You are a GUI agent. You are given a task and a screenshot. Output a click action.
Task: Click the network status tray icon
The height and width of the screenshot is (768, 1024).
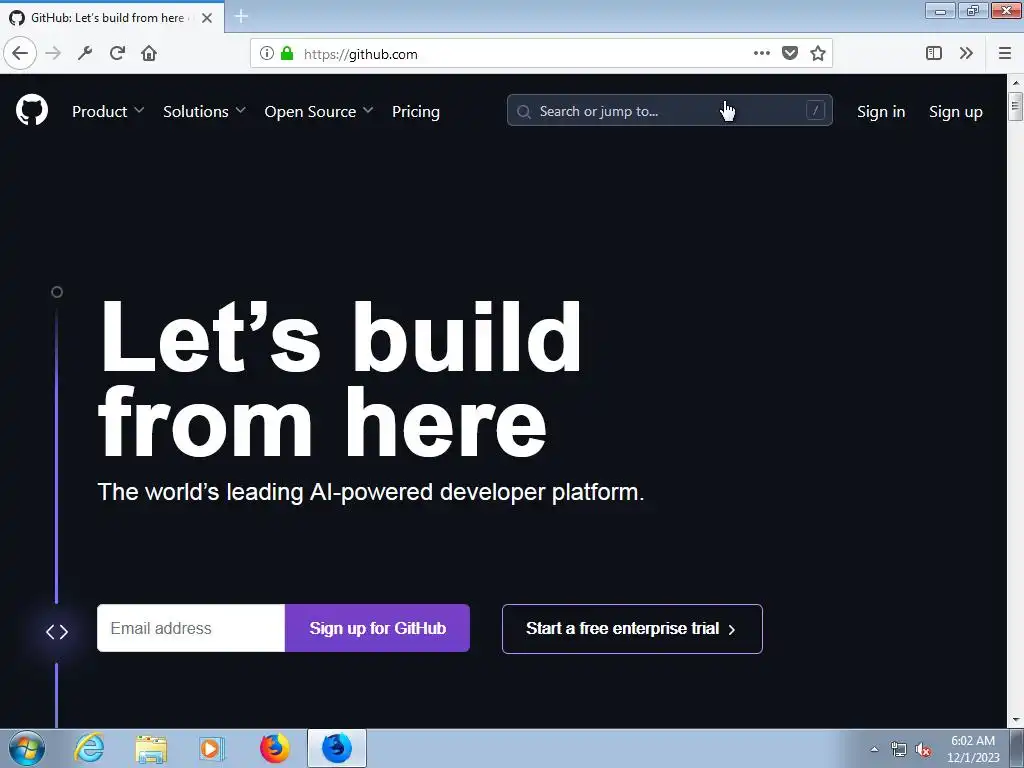coord(899,750)
